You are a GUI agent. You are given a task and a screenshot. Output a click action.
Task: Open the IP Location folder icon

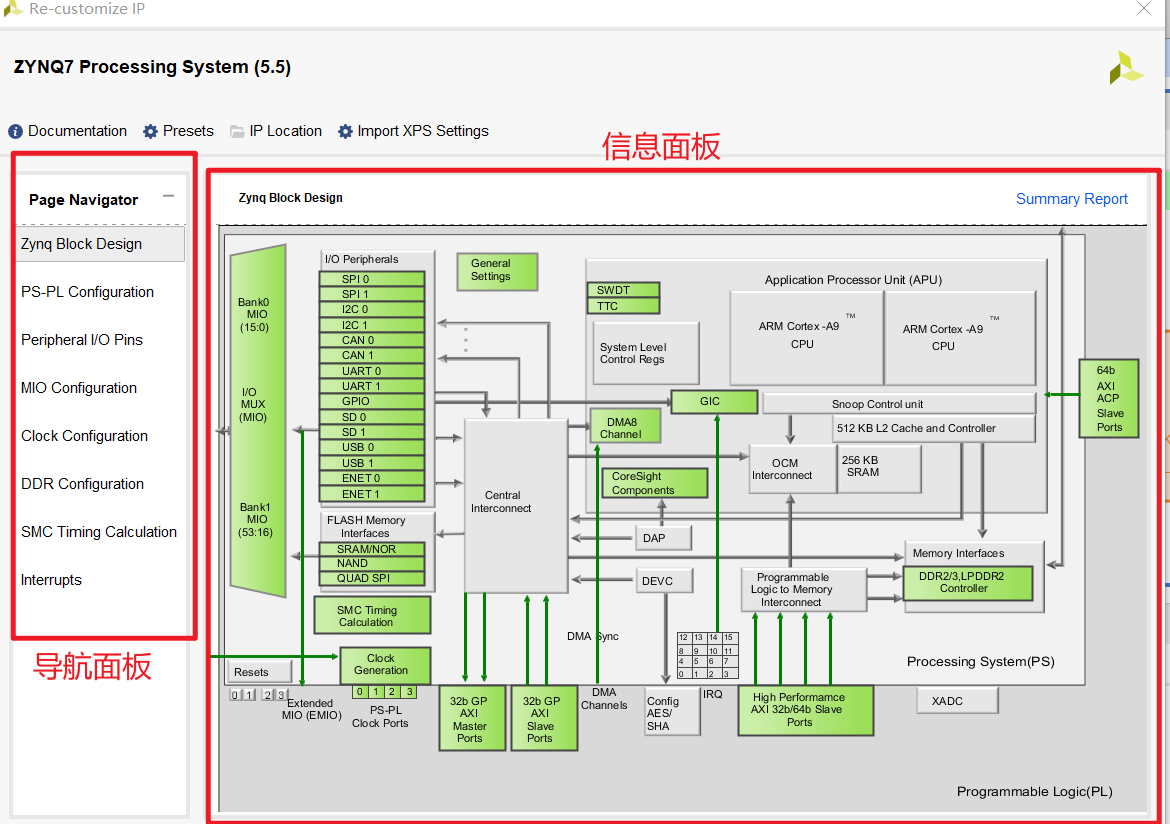point(237,131)
